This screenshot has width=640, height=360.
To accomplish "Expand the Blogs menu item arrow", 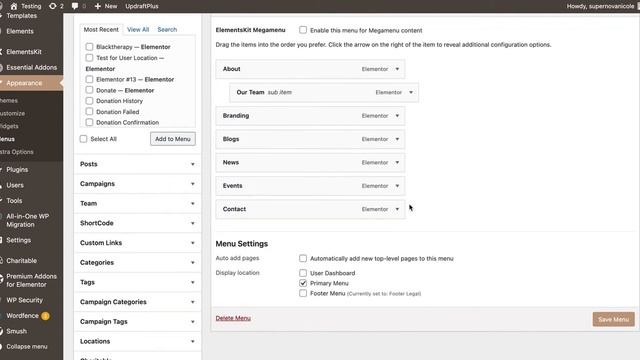I will click(397, 139).
